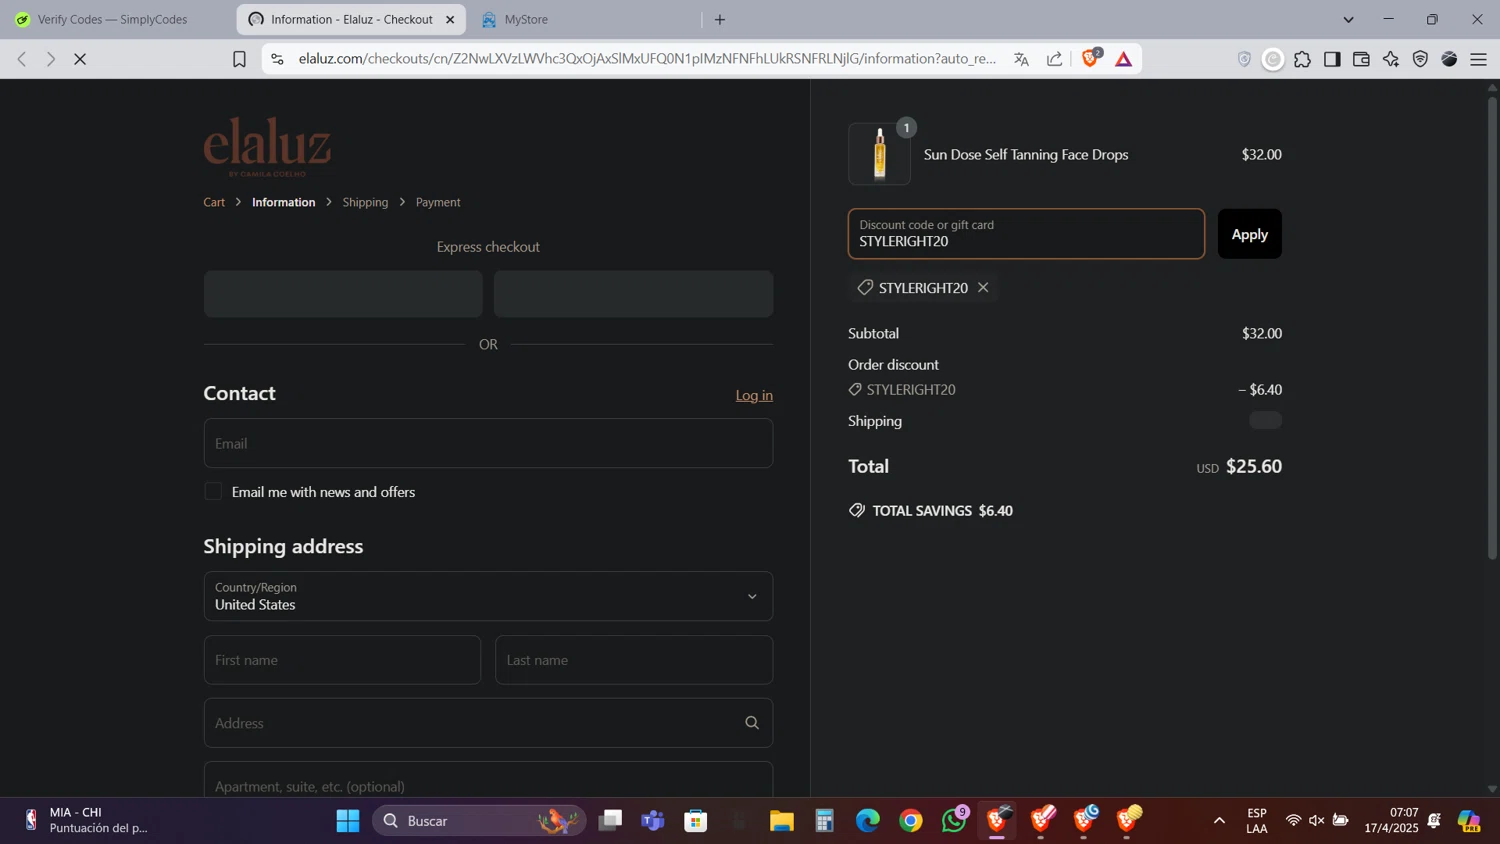Open Google Chrome from the taskbar
This screenshot has width=1500, height=844.
click(x=911, y=821)
